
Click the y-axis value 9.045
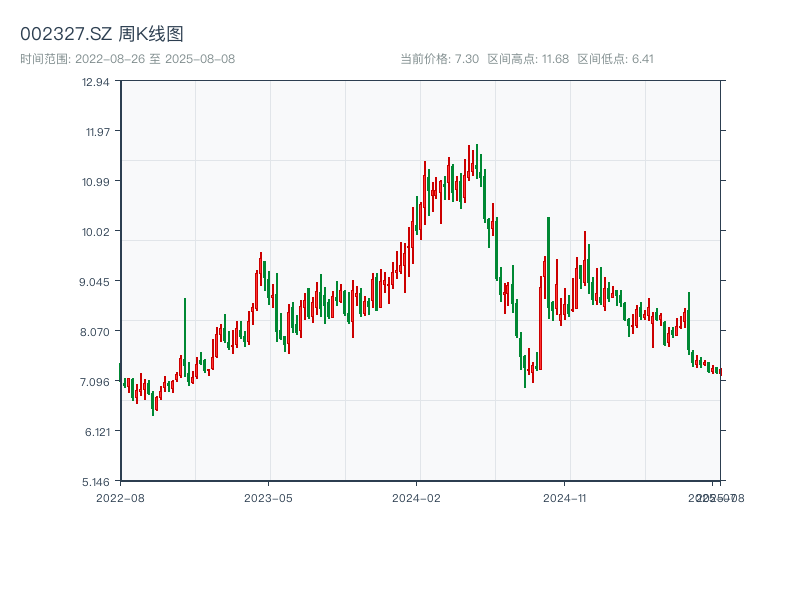(x=94, y=282)
